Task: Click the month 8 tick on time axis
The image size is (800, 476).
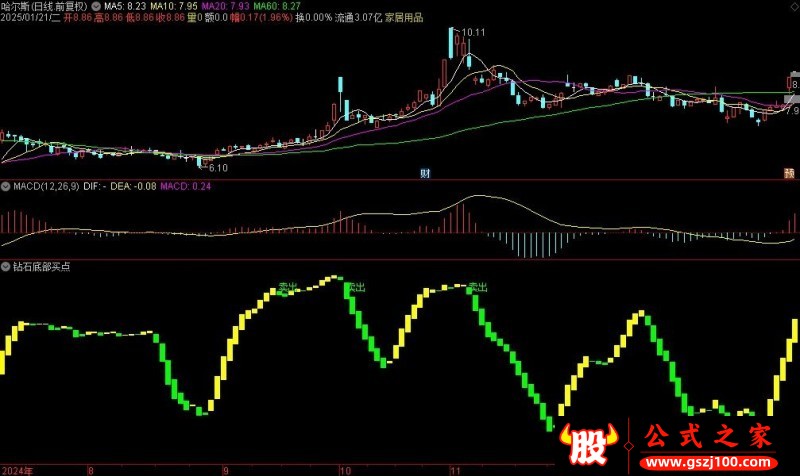Action: [x=91, y=471]
